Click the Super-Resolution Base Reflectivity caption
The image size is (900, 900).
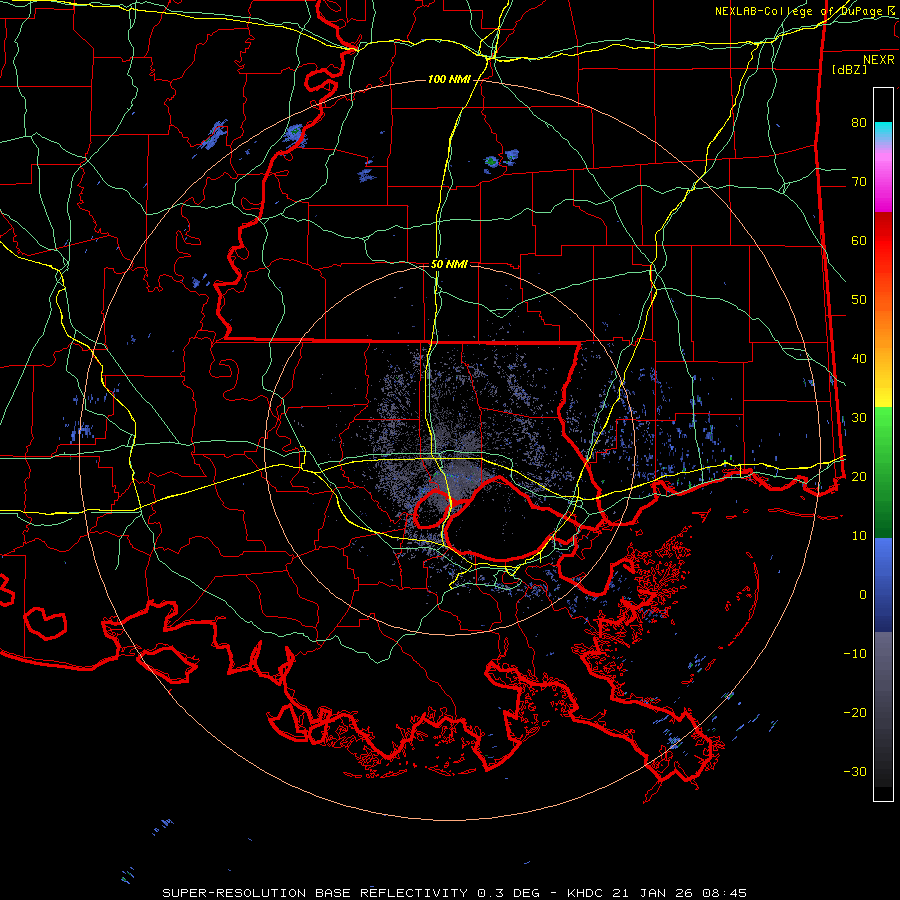[x=454, y=893]
